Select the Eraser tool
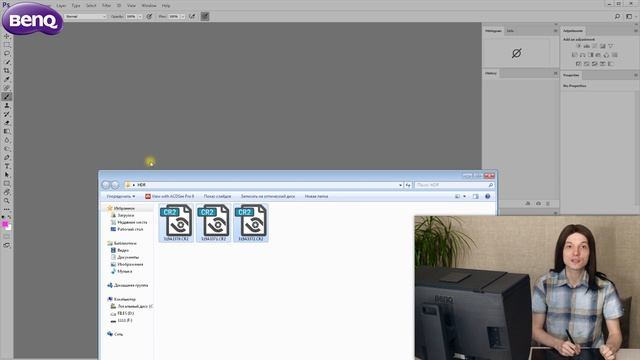Screen dimensions: 640x360 point(7,122)
